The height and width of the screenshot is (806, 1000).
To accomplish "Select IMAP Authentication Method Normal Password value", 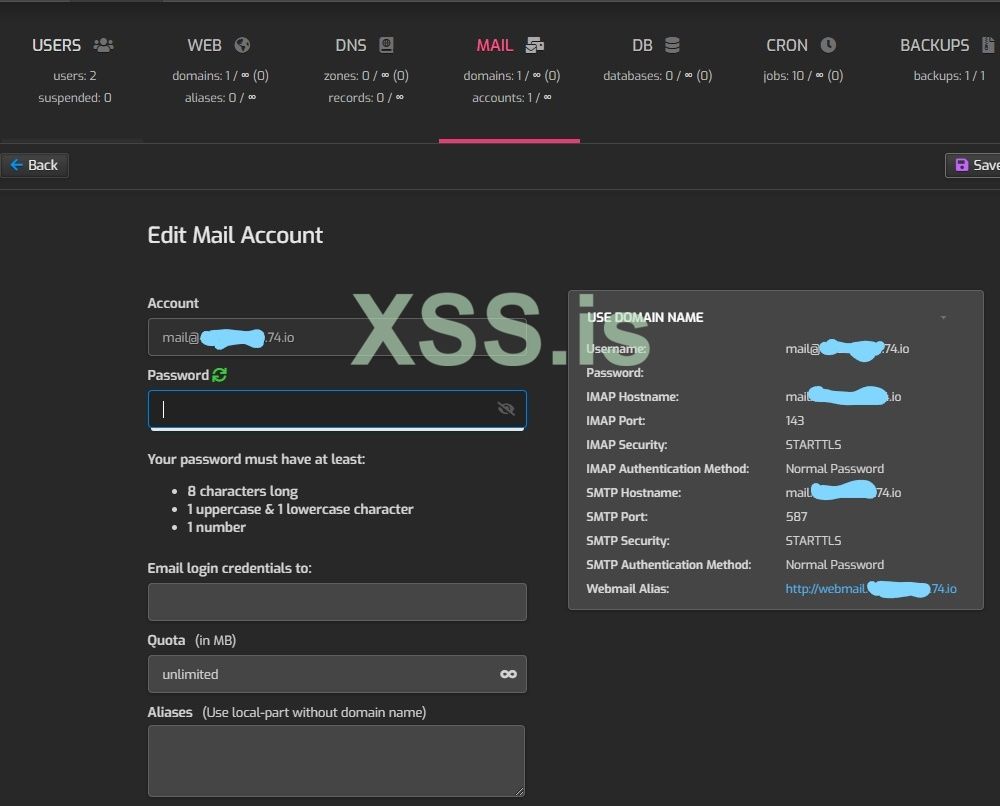I will point(835,469).
